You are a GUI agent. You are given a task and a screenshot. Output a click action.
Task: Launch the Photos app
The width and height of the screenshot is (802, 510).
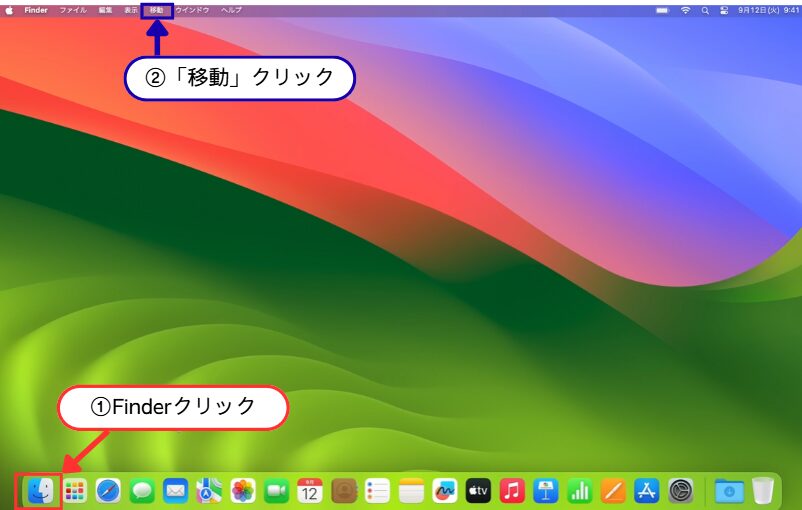[x=243, y=490]
